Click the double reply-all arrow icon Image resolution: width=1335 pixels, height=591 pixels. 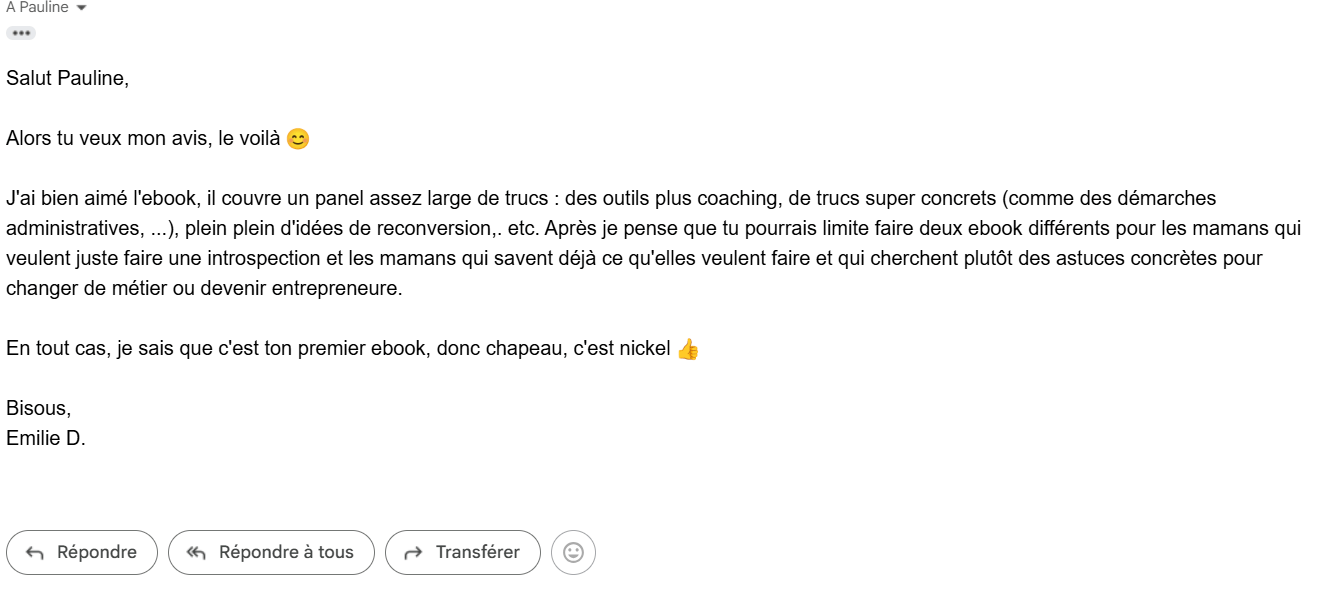196,553
